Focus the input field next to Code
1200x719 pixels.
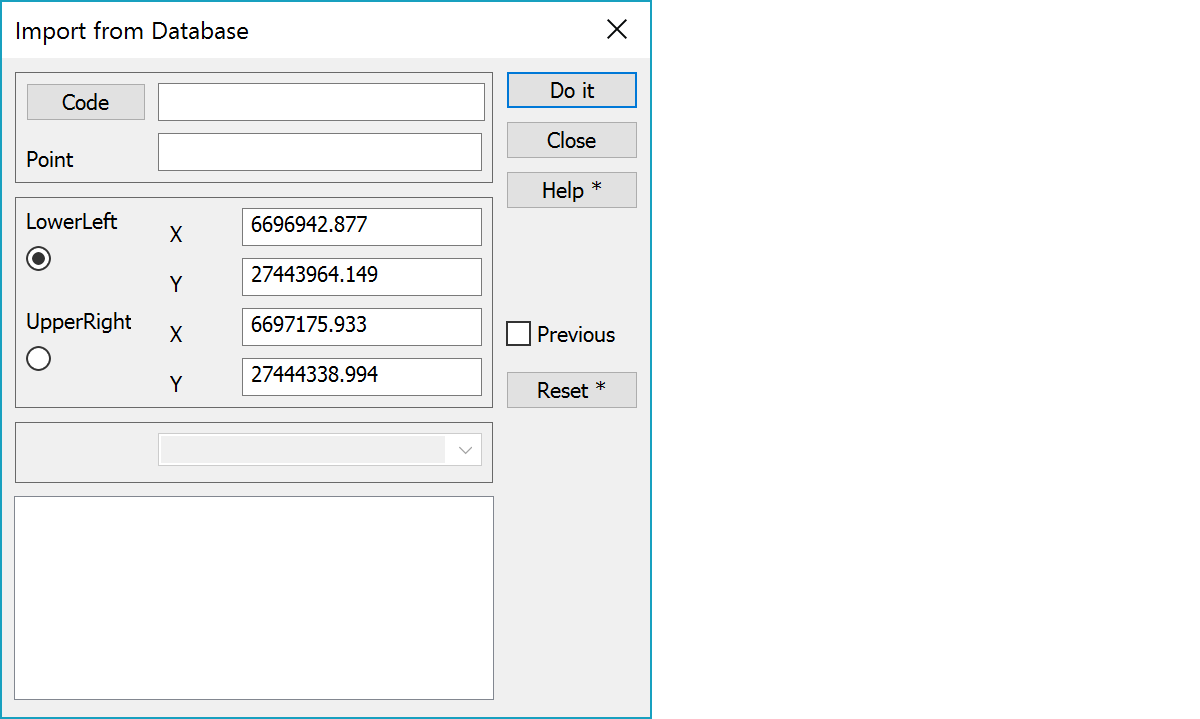pos(321,102)
